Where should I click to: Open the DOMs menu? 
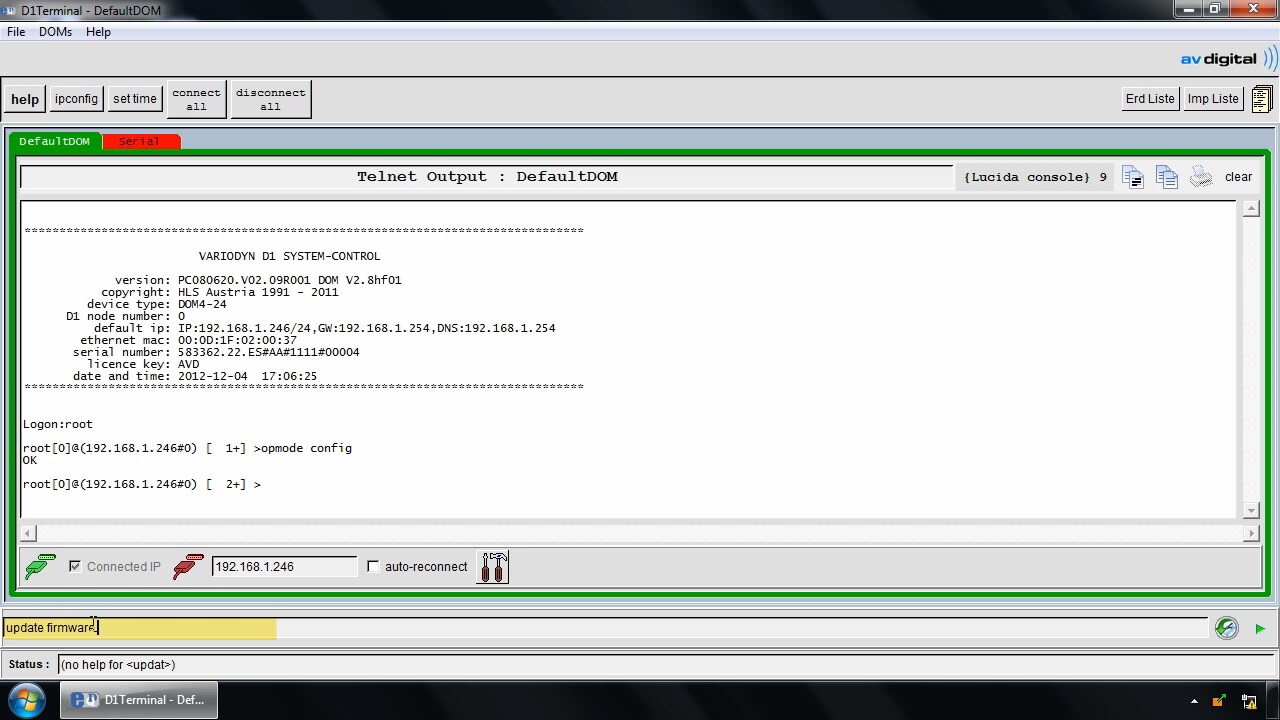pos(55,32)
